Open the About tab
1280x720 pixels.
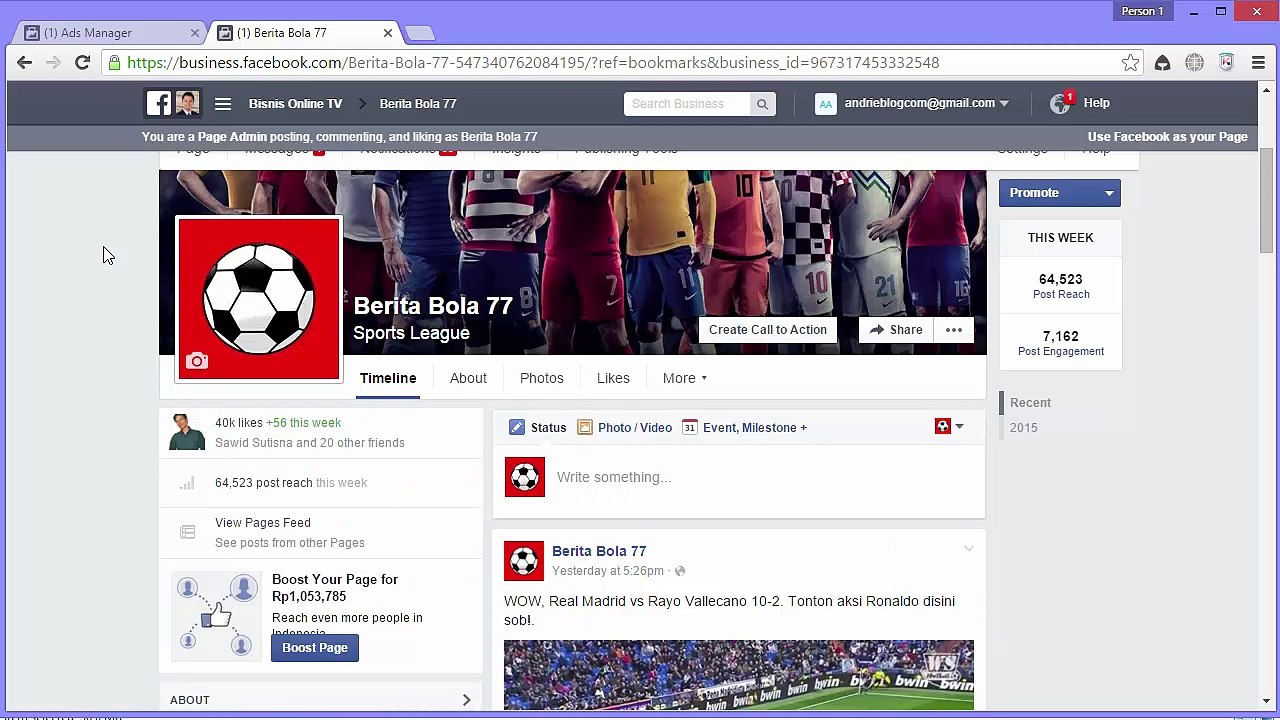click(468, 378)
